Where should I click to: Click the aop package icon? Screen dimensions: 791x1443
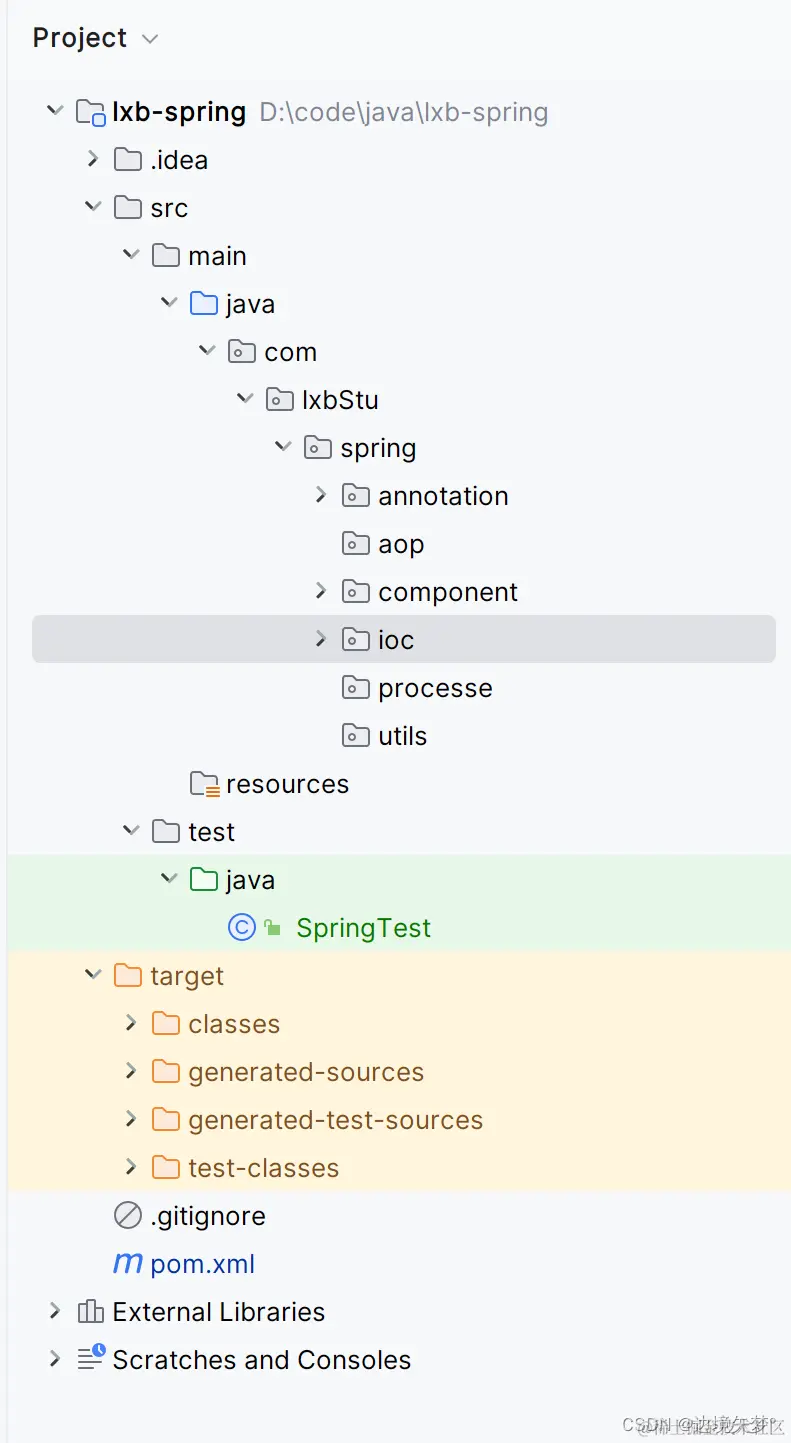pos(356,544)
